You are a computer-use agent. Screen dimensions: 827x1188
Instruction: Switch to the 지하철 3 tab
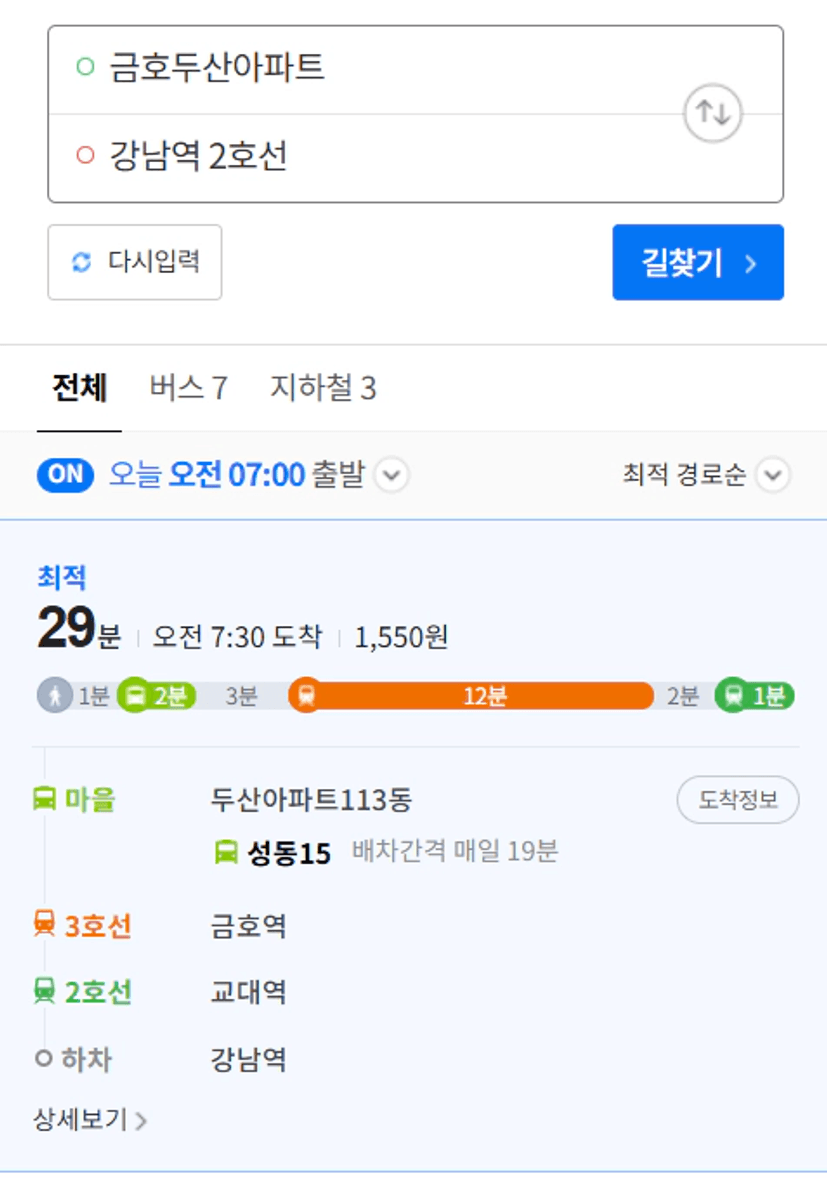[x=323, y=388]
